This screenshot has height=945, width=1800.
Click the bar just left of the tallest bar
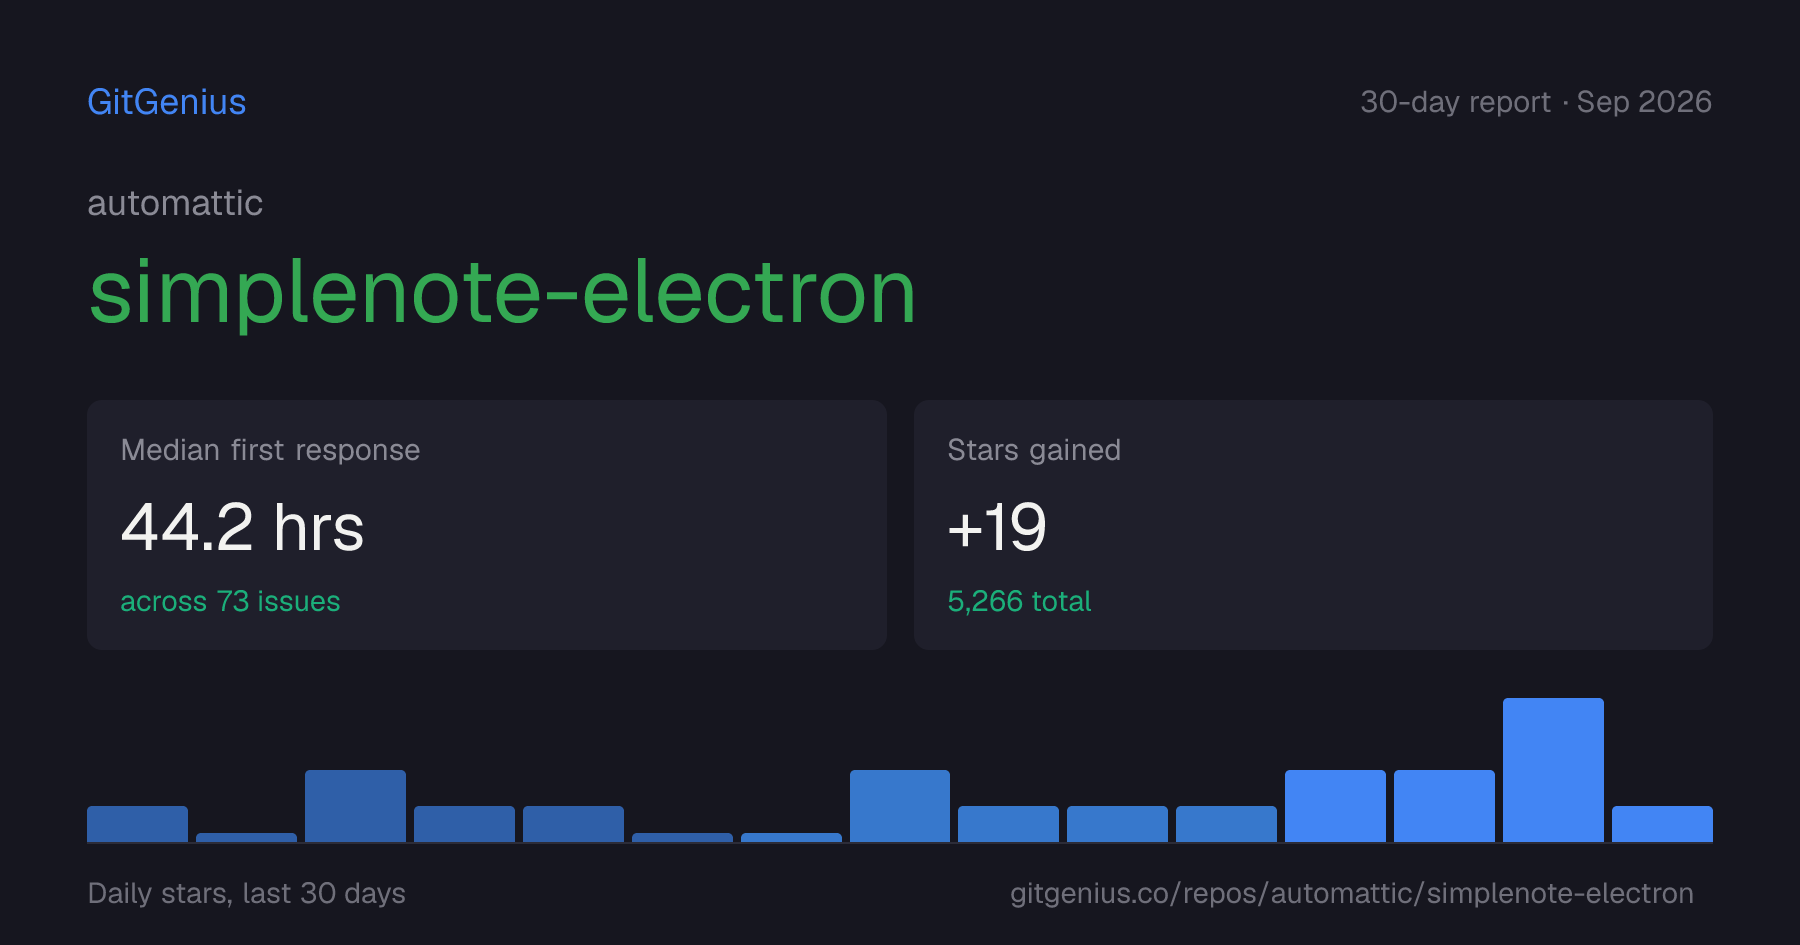coord(1444,806)
